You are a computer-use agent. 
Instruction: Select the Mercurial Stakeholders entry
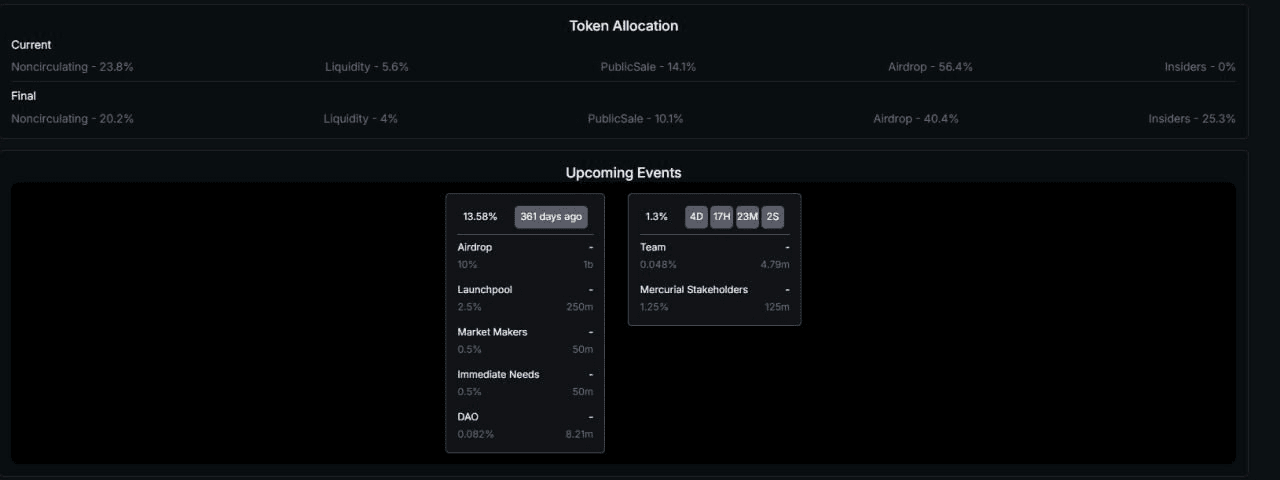(714, 298)
